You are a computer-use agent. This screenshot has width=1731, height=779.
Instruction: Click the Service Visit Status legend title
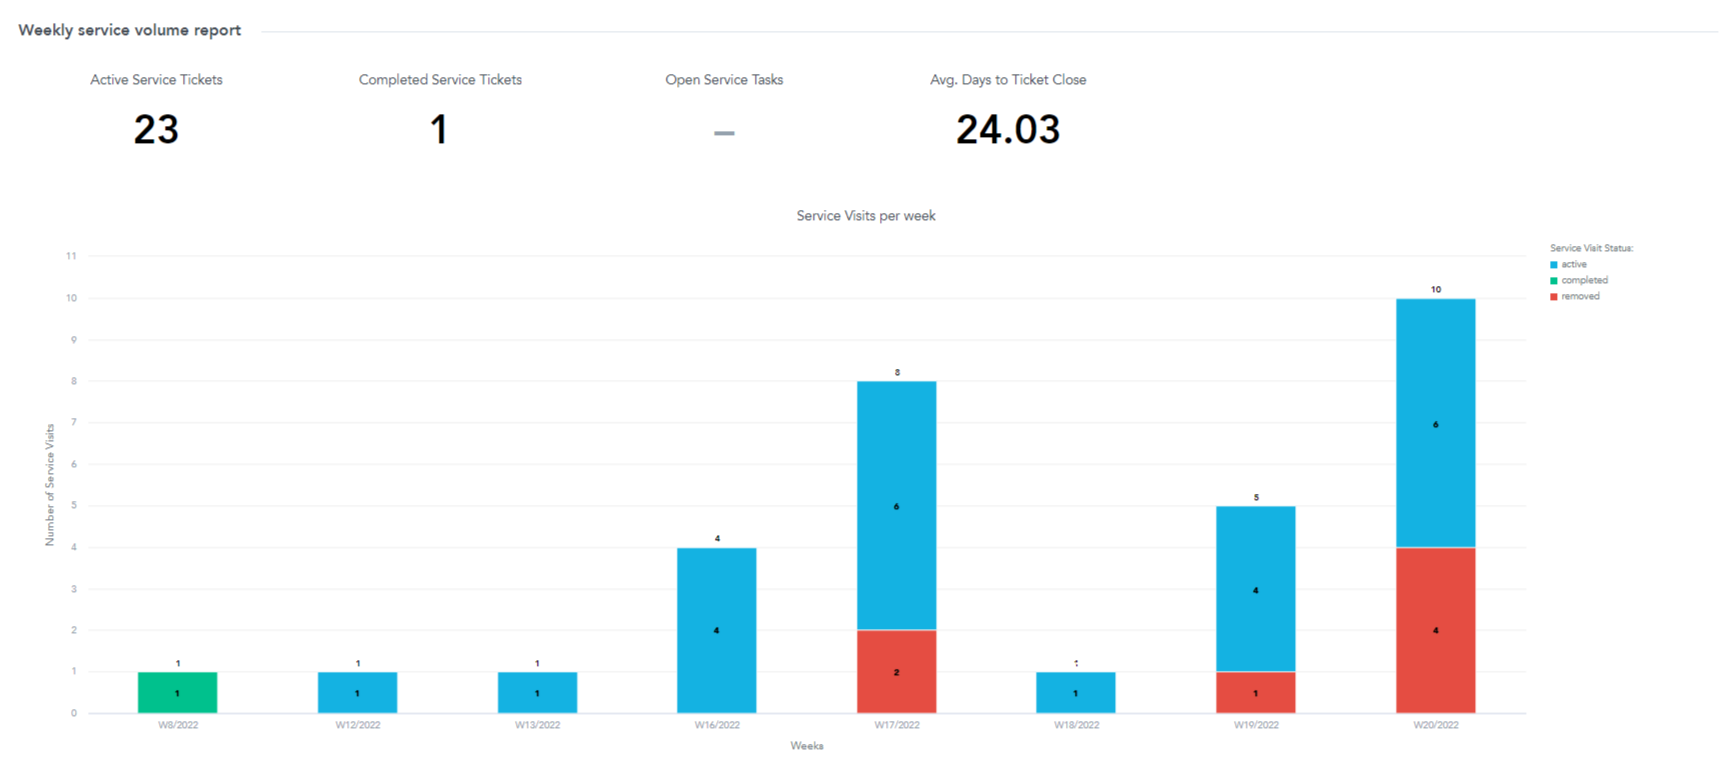1591,248
